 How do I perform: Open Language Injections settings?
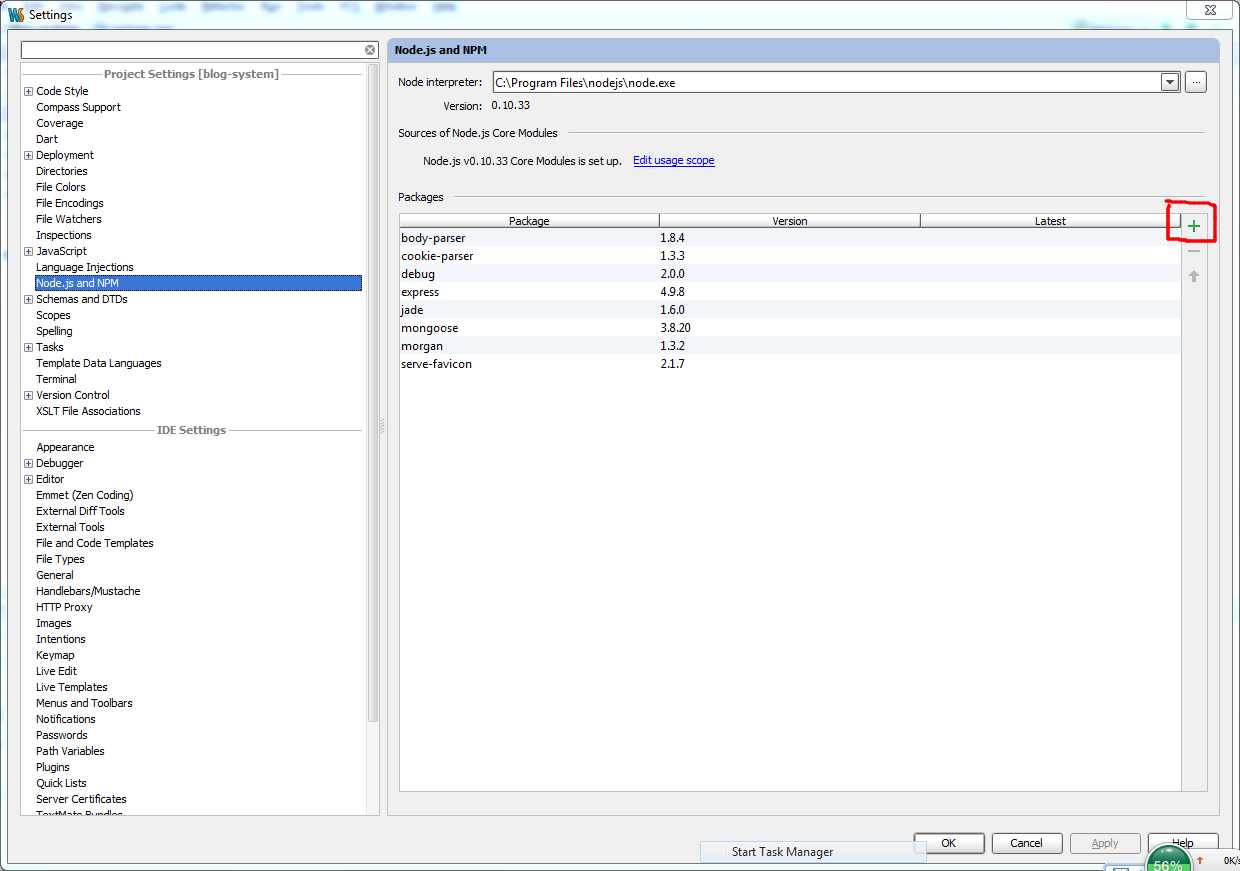point(85,267)
